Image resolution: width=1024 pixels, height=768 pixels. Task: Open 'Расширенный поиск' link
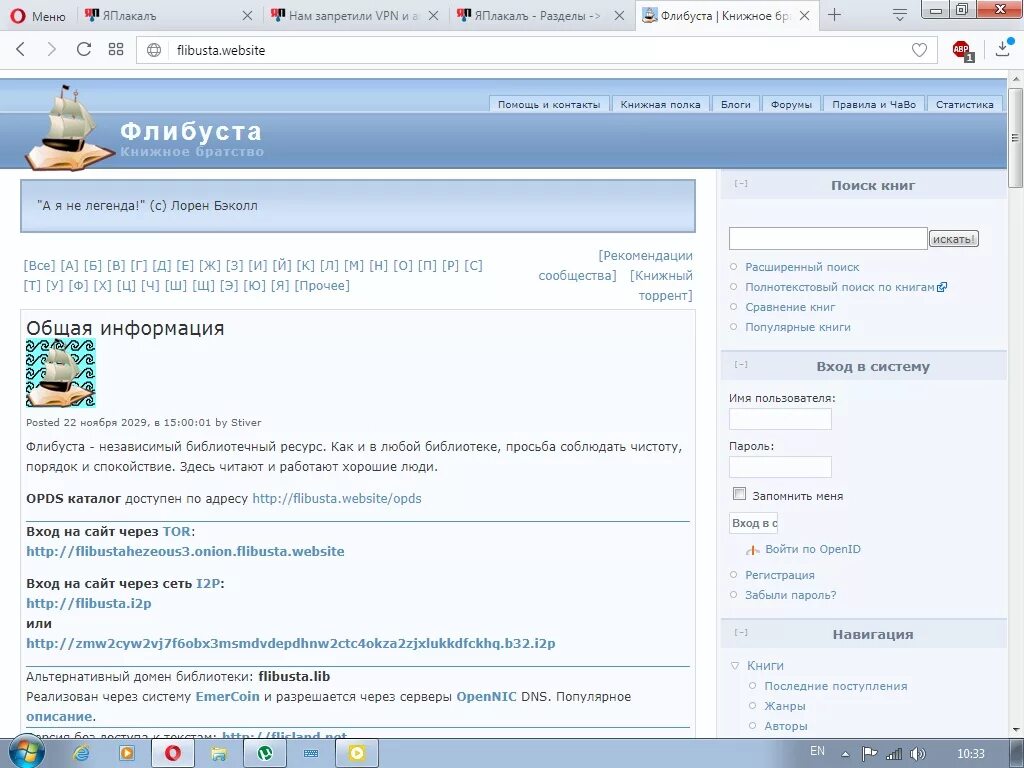pos(802,267)
